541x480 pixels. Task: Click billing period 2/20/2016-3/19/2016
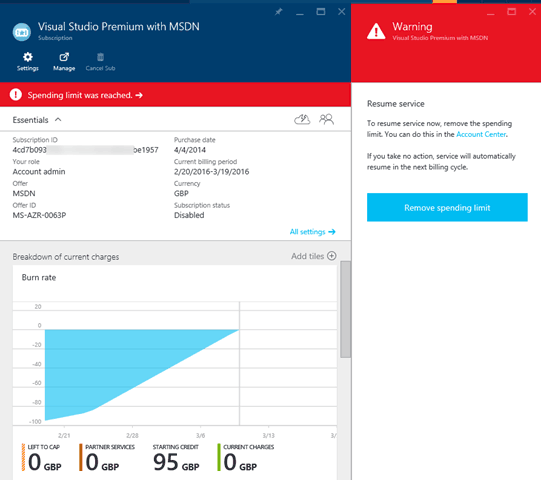coord(212,172)
